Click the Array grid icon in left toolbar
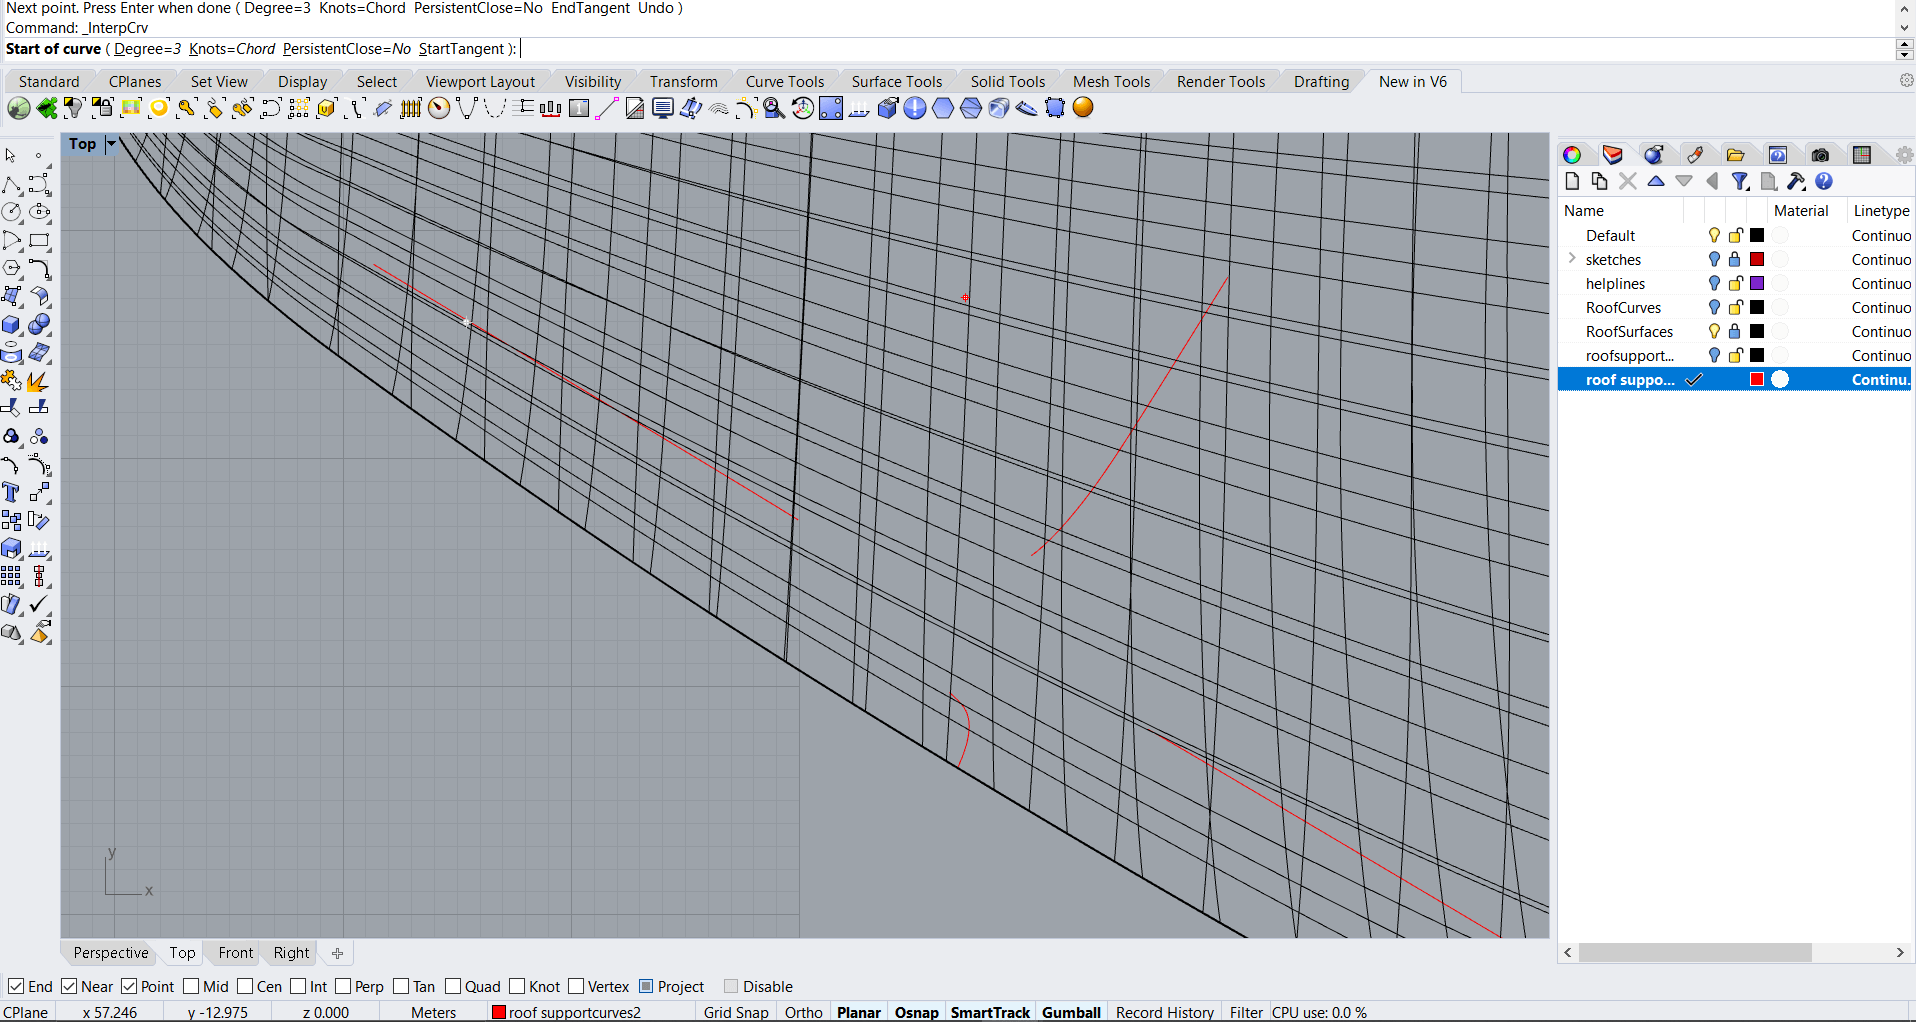1916x1022 pixels. [x=12, y=577]
